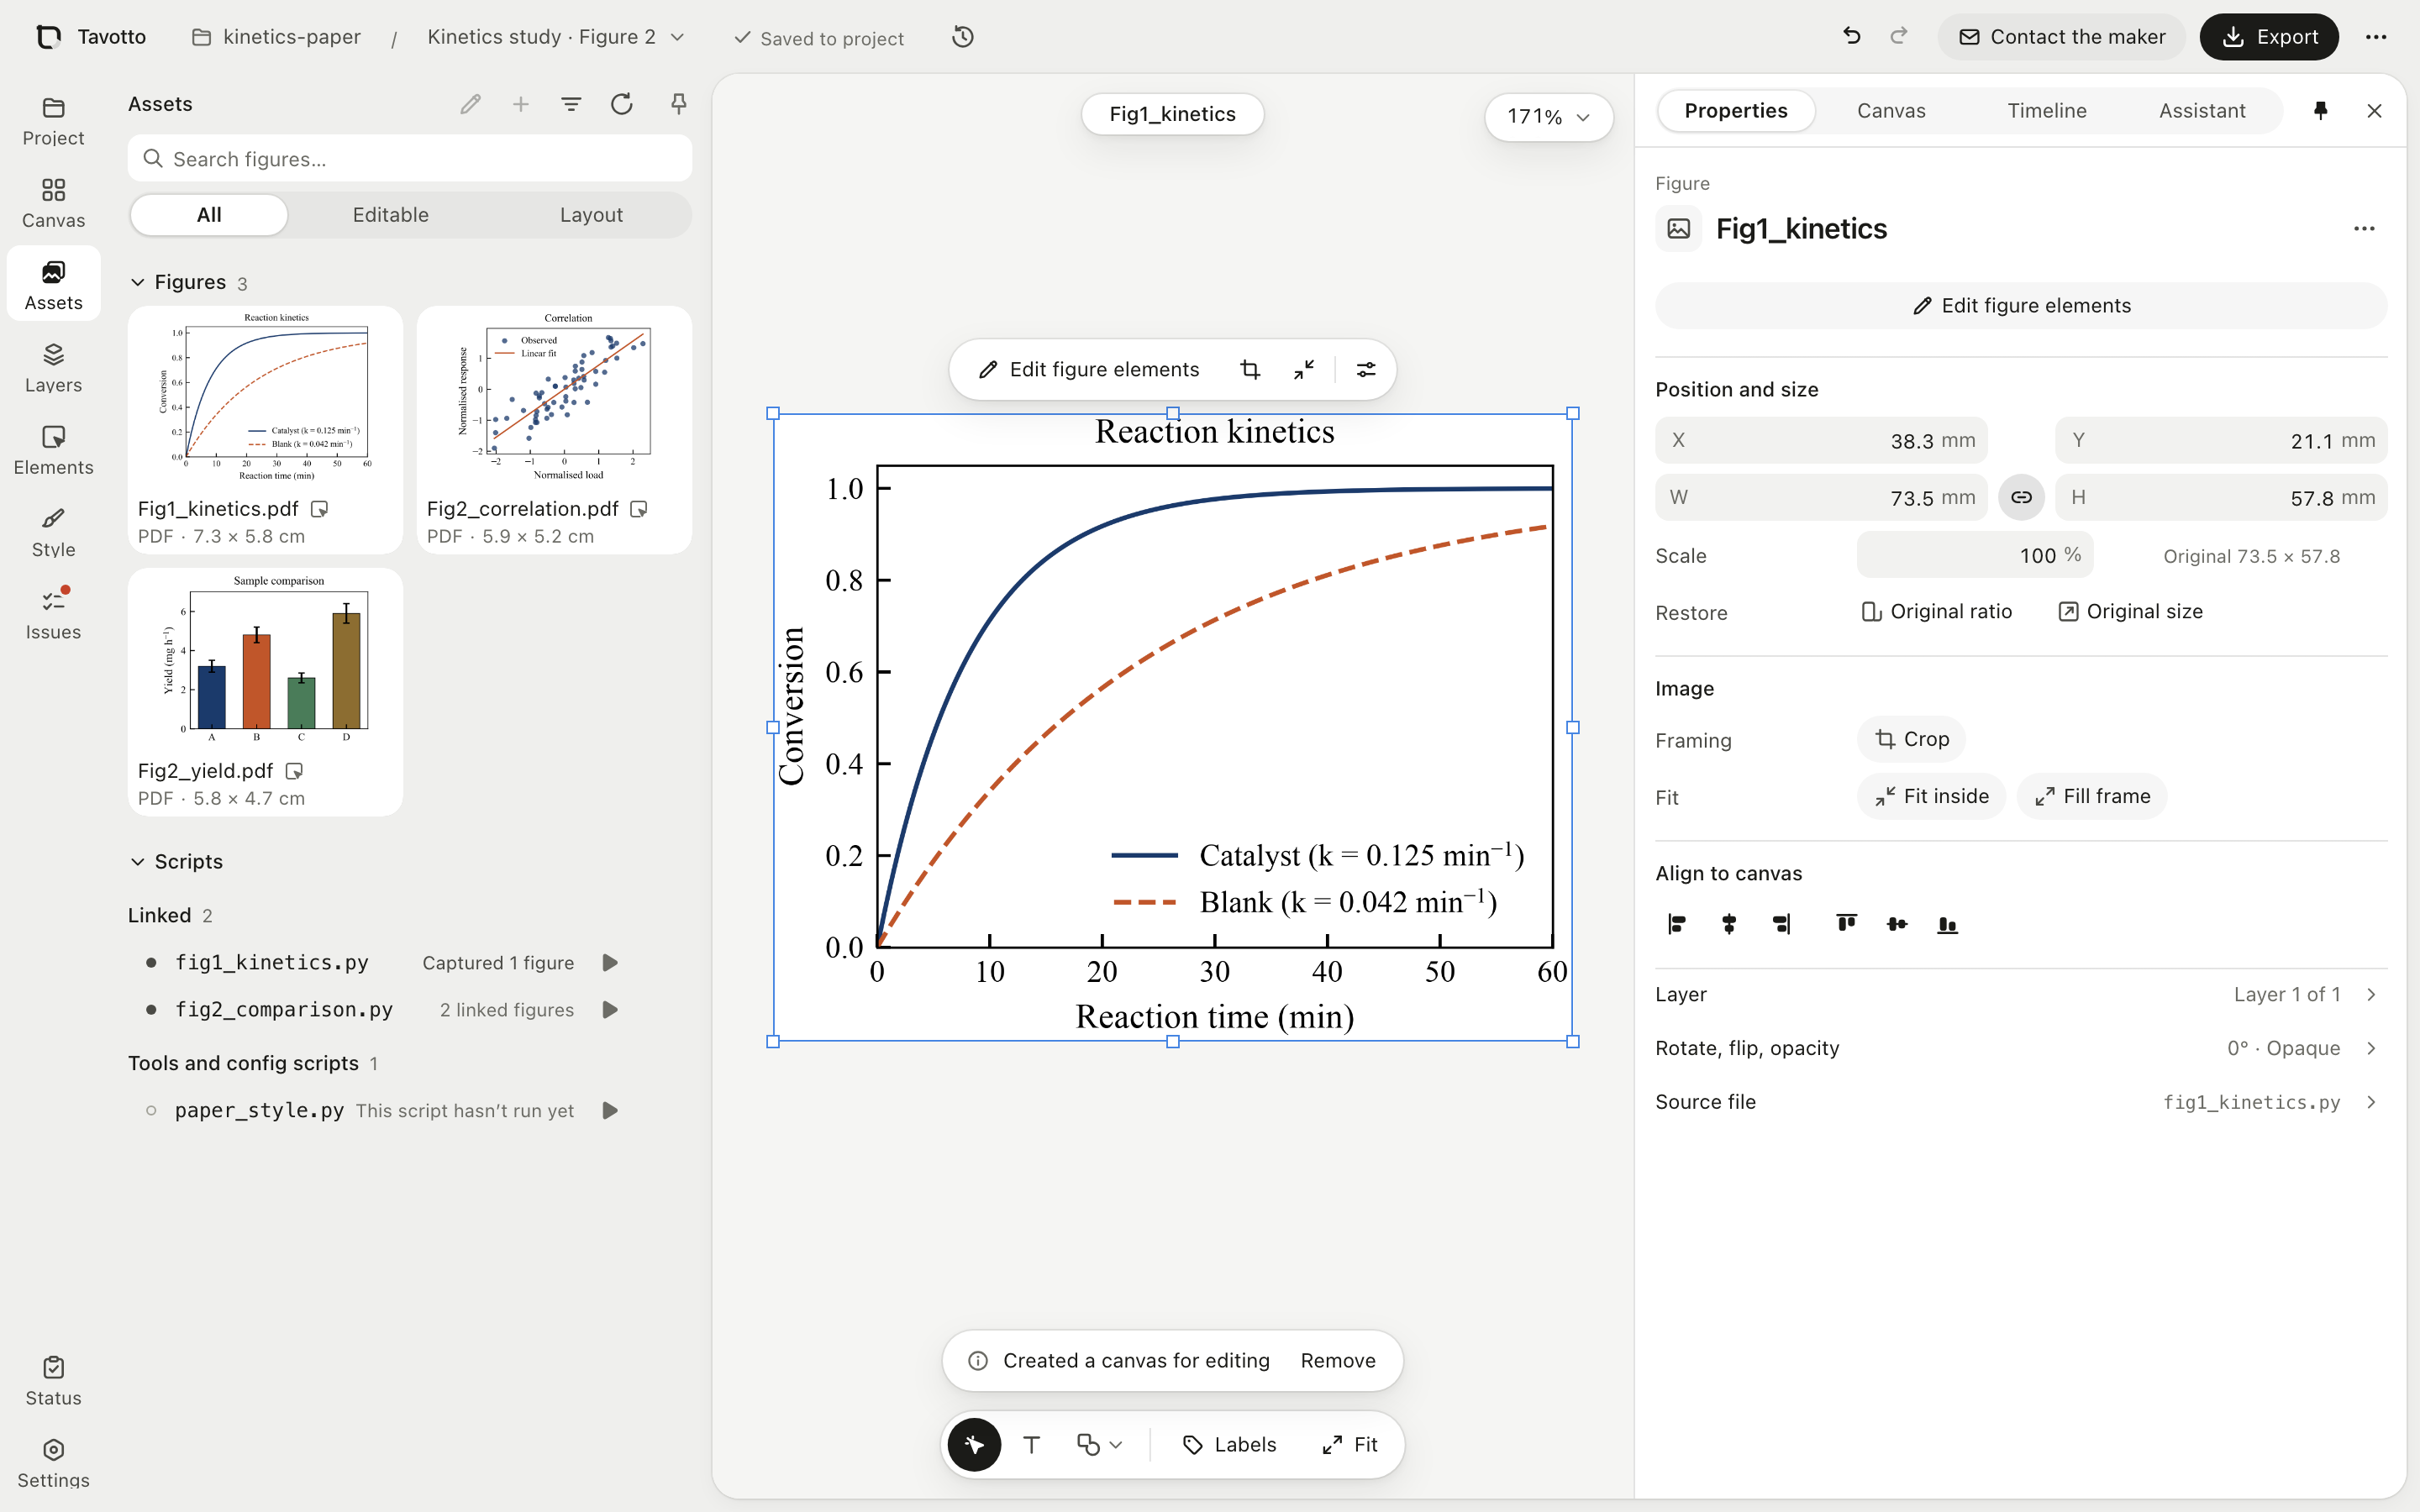This screenshot has width=2420, height=1512.
Task: Open the Assets filter icon
Action: coord(571,104)
